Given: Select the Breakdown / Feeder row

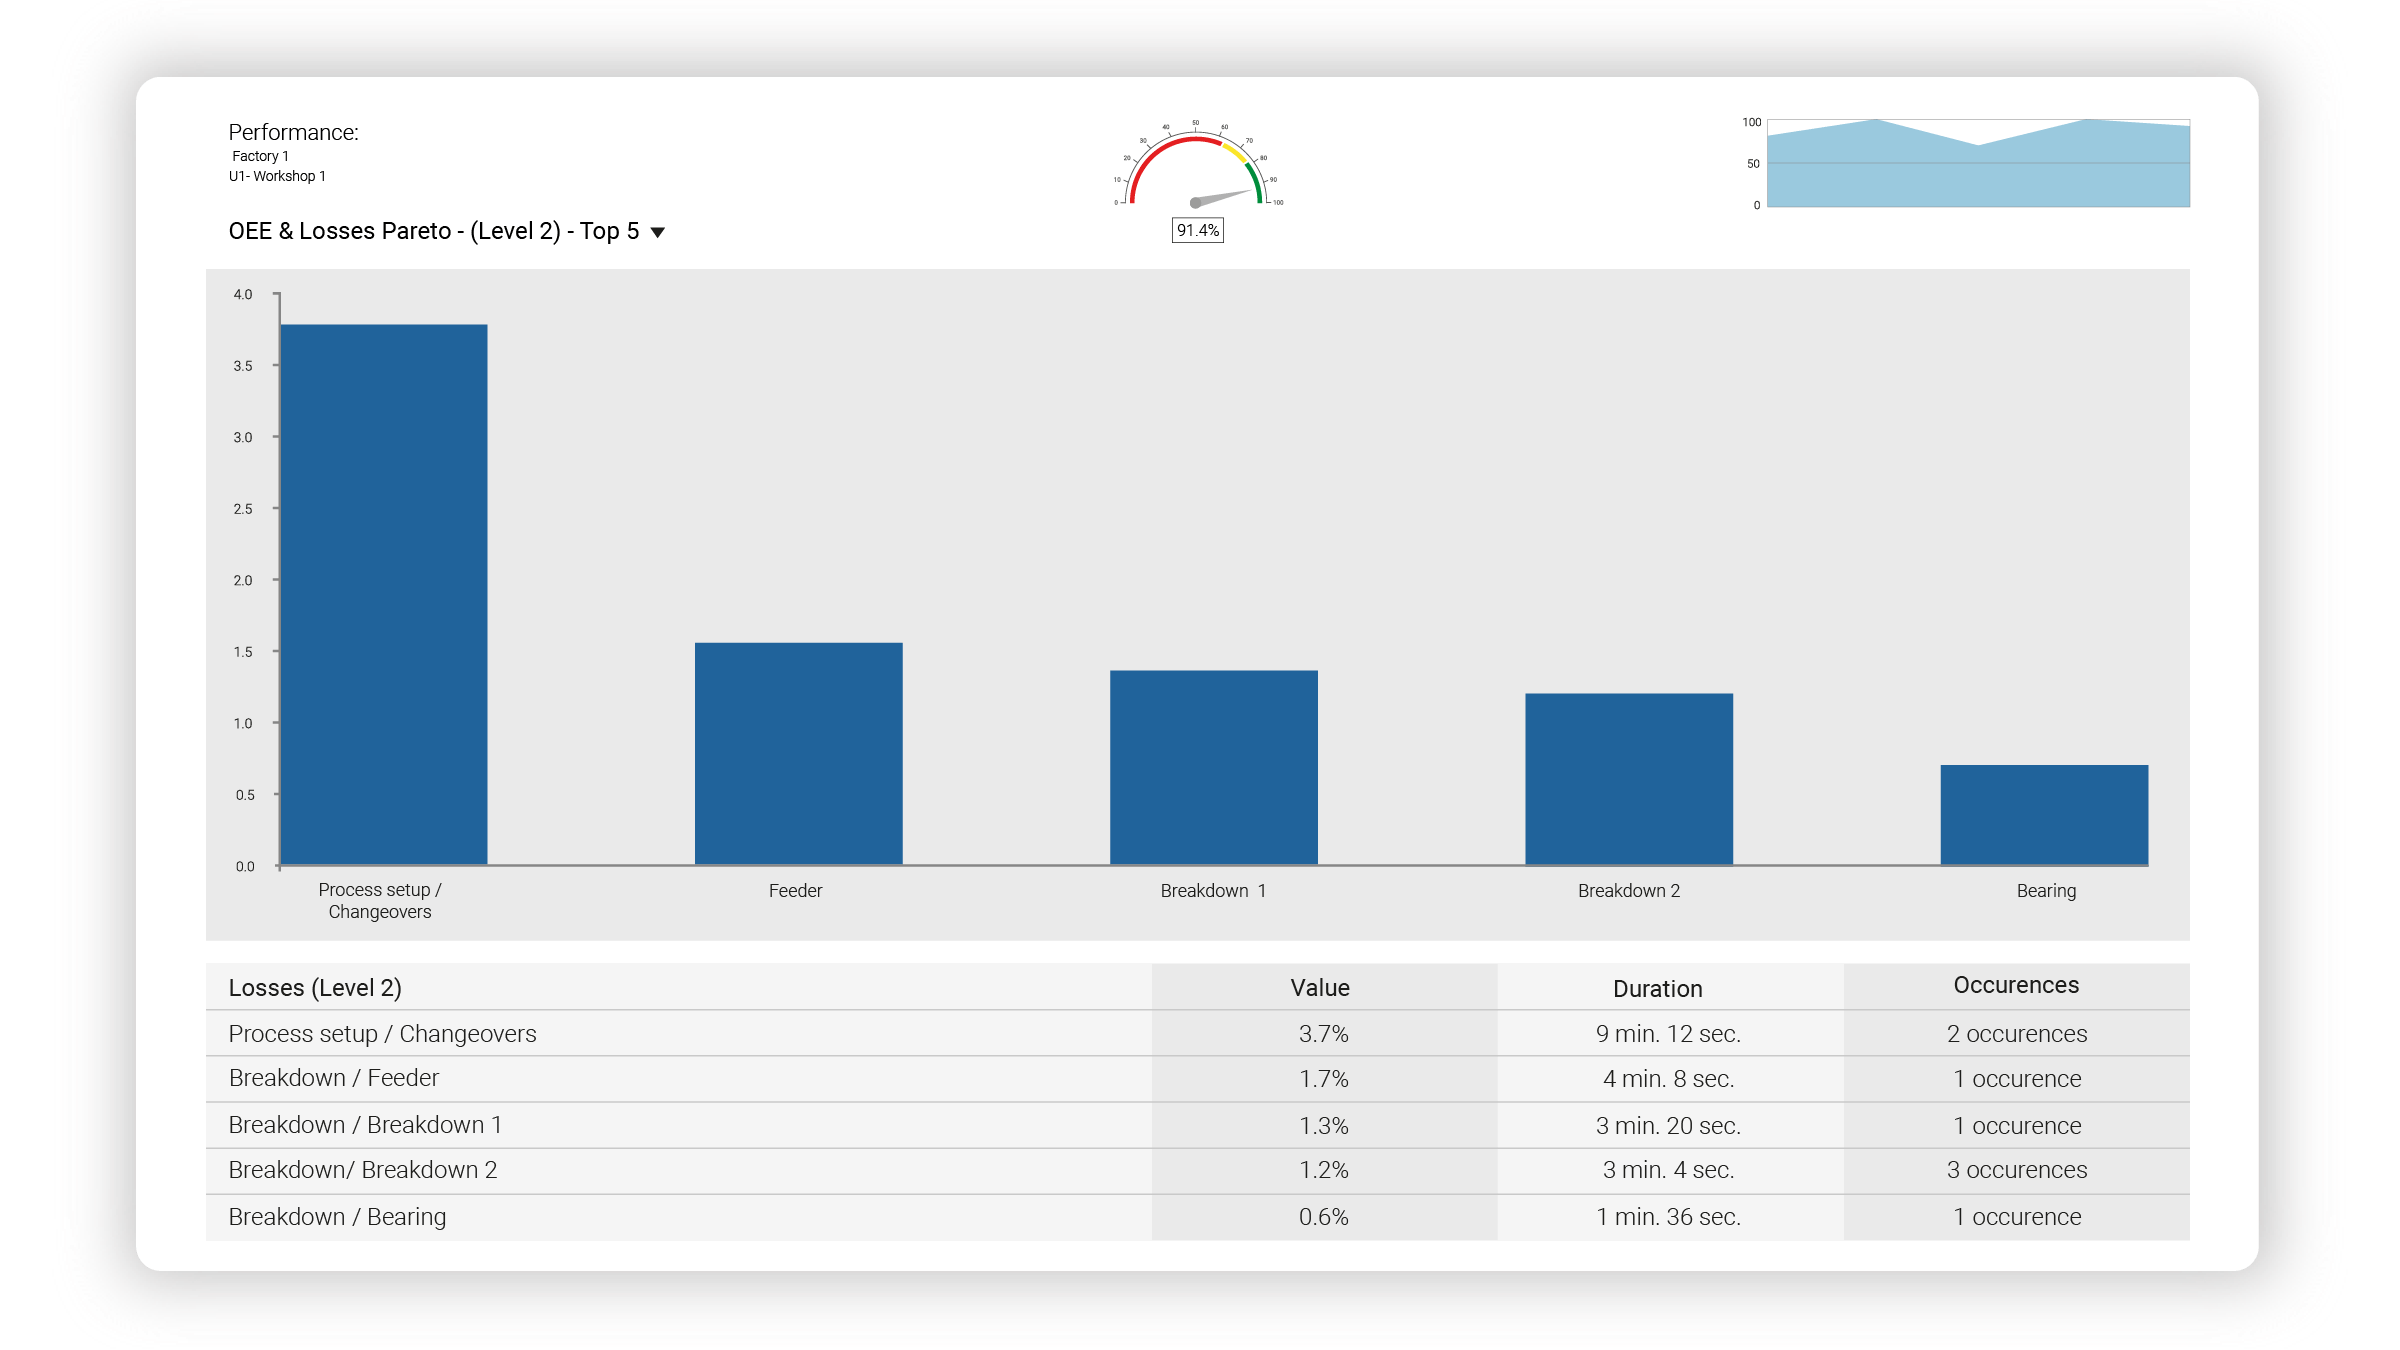Looking at the screenshot, I should coord(1198,1079).
